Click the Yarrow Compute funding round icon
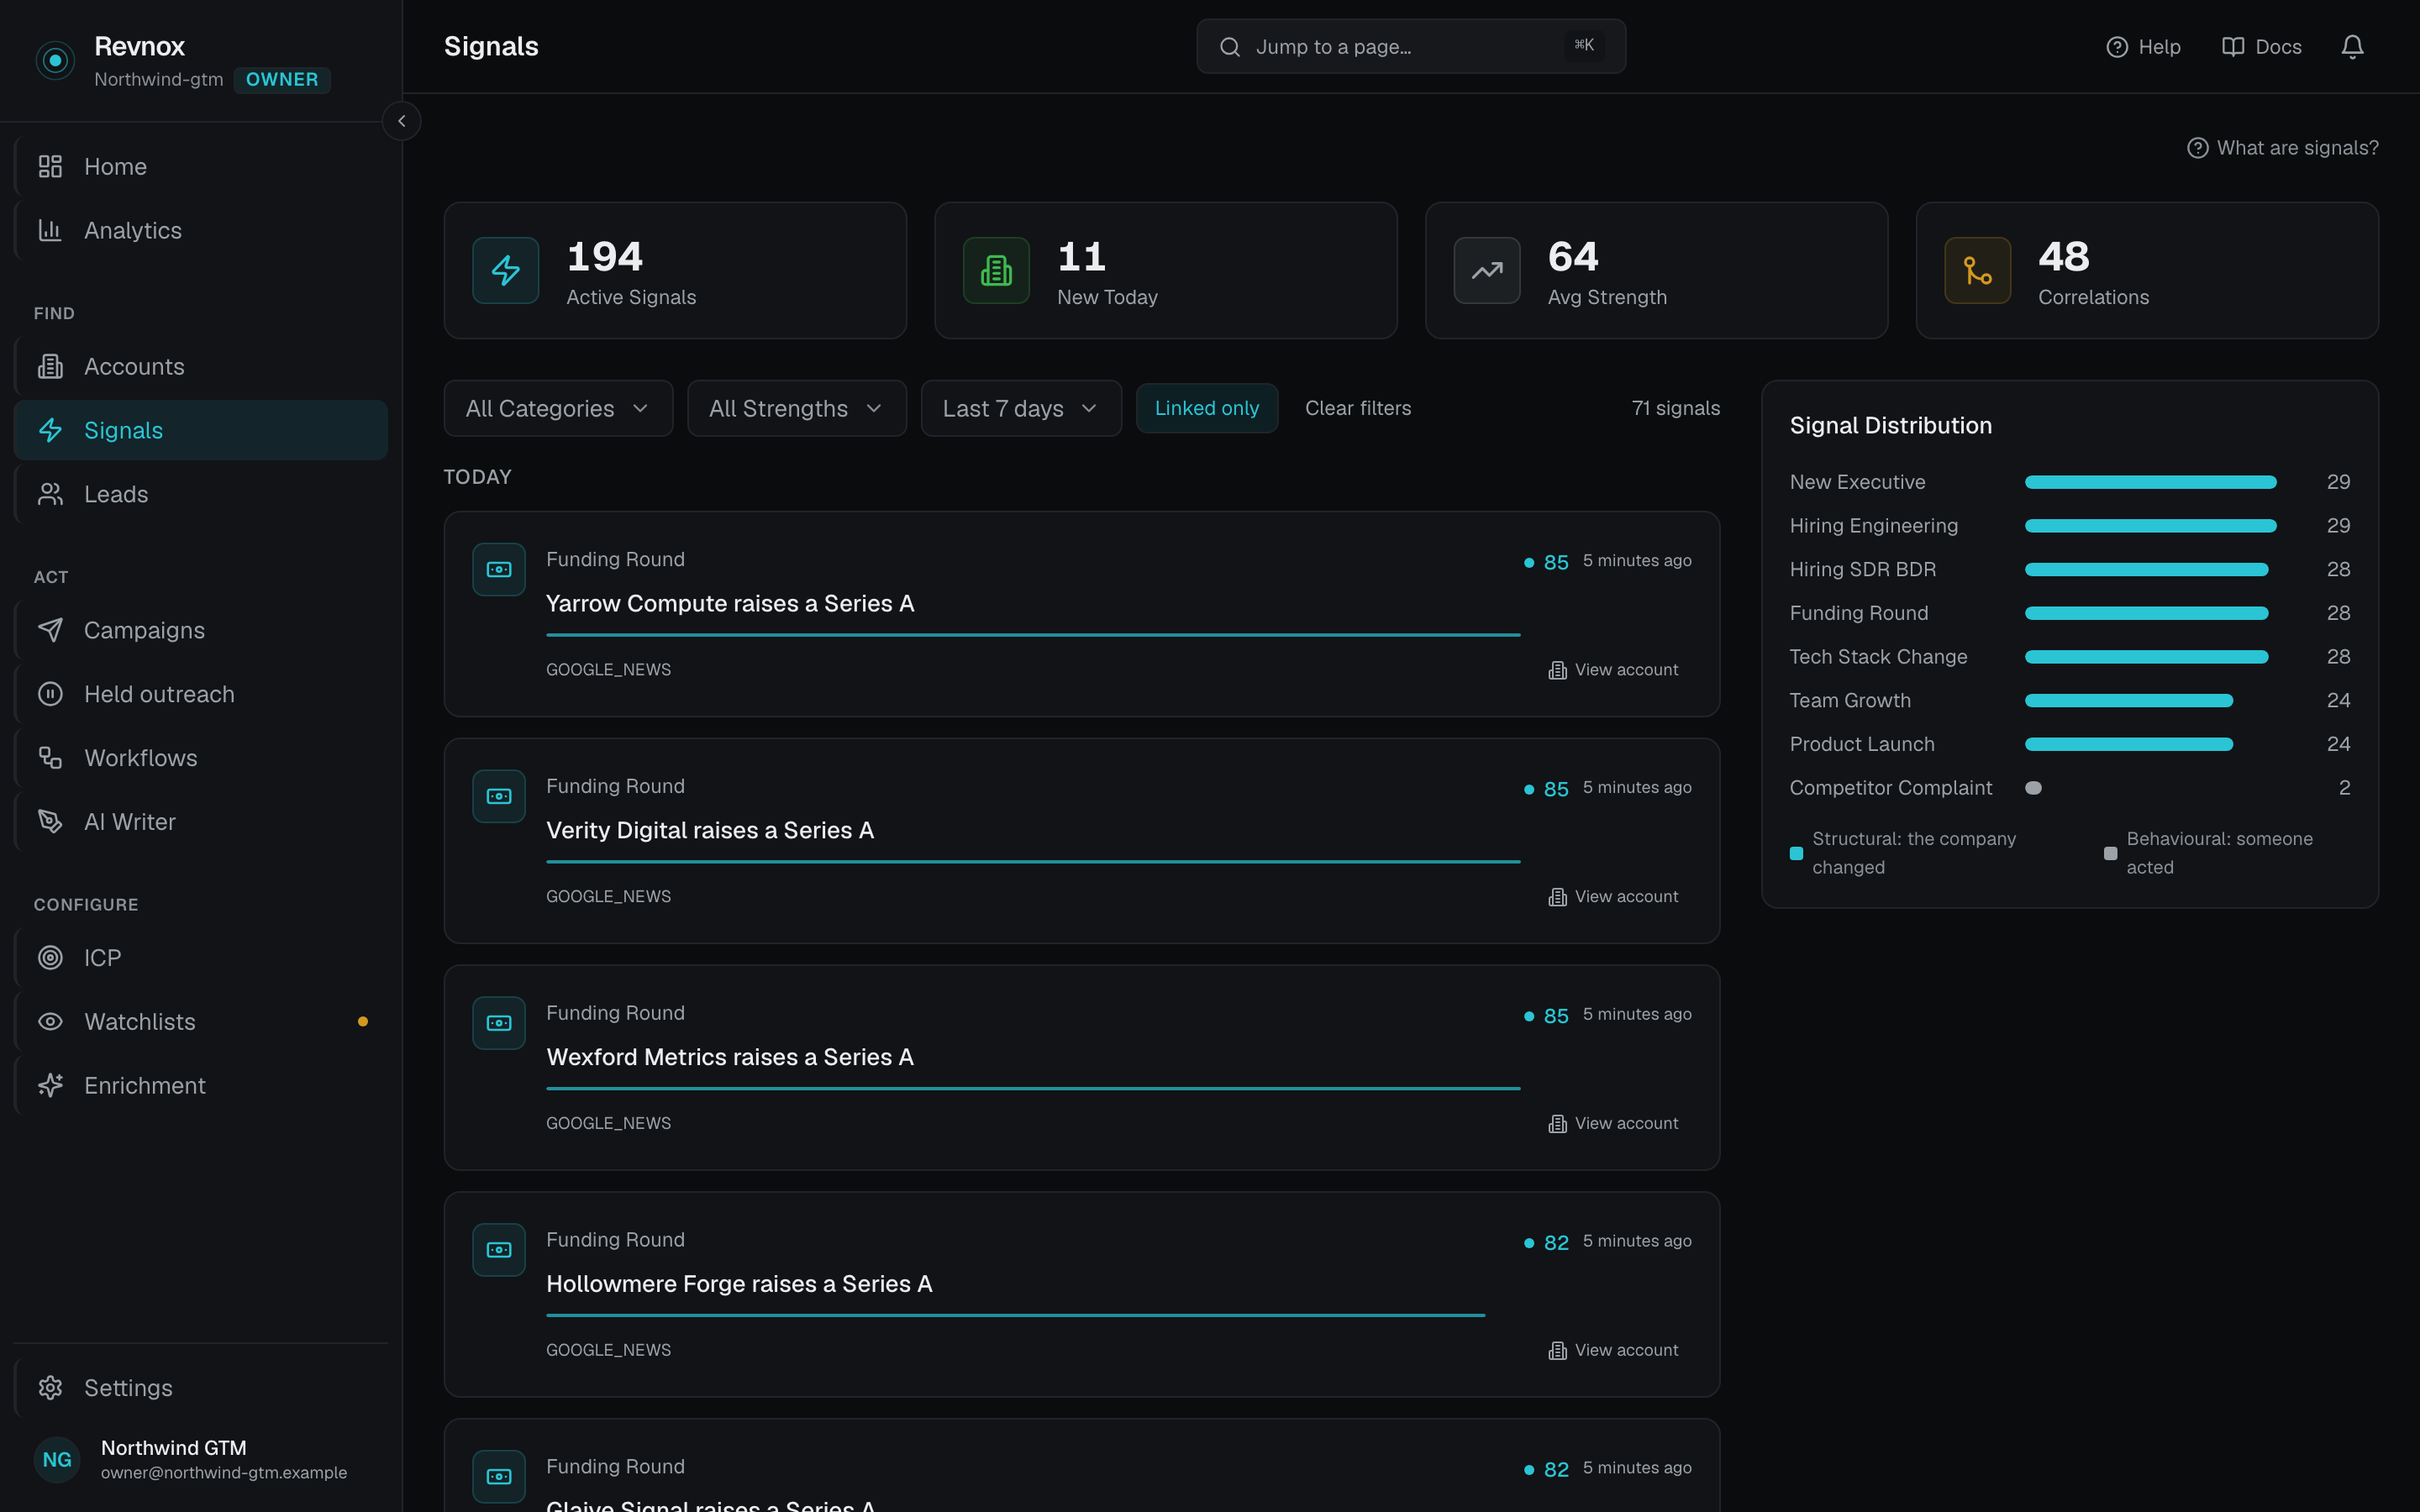 pos(499,570)
